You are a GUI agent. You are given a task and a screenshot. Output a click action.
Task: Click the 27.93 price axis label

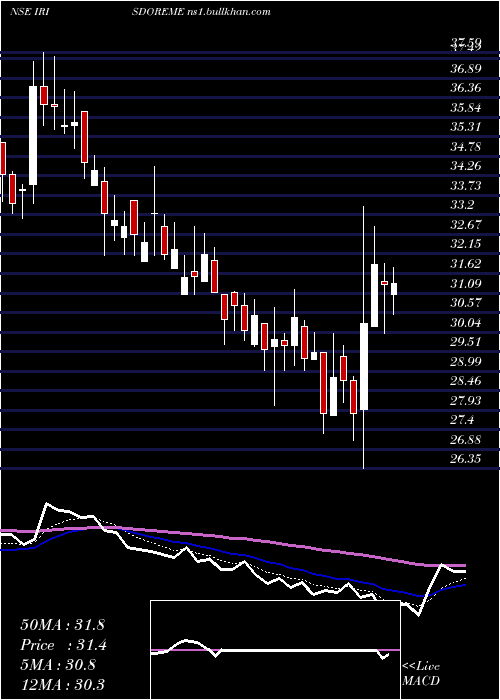pyautogui.click(x=466, y=400)
